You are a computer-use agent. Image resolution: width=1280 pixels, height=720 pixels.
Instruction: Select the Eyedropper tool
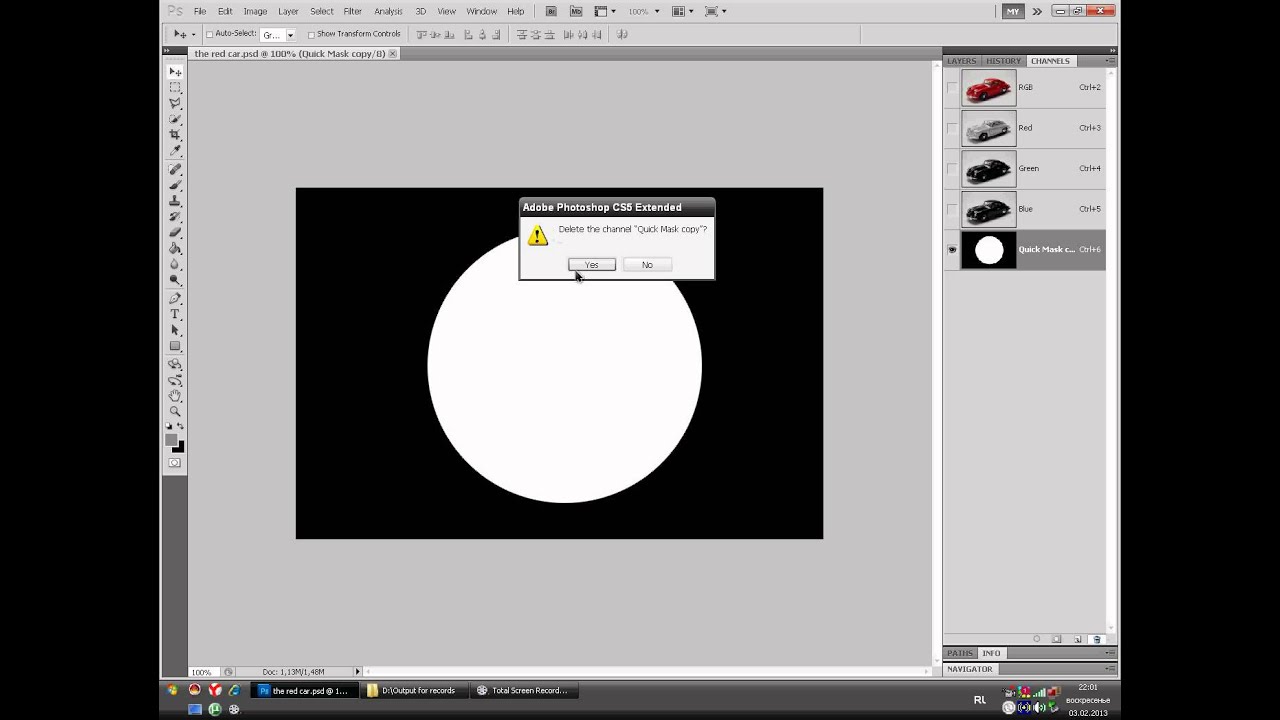(x=175, y=151)
